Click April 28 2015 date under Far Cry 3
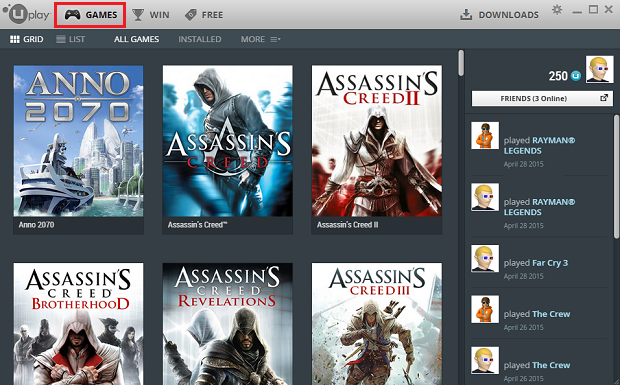The width and height of the screenshot is (620, 385). click(524, 276)
